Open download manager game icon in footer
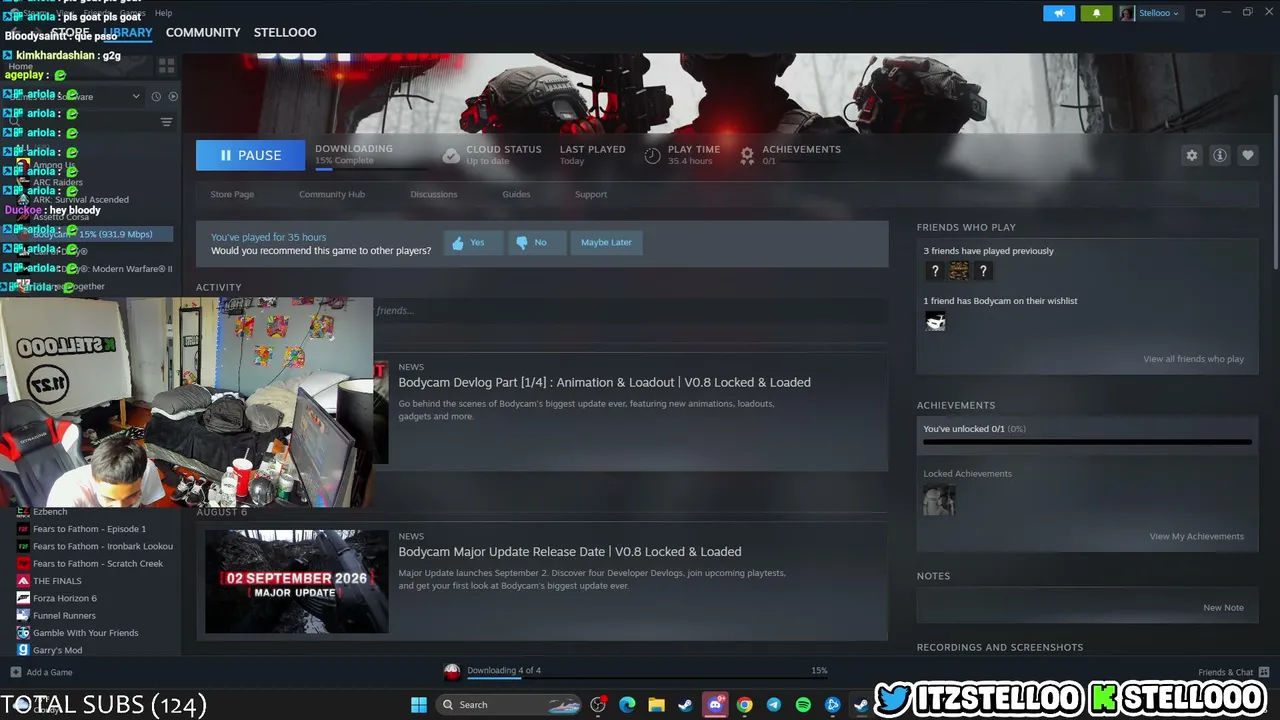Image resolution: width=1280 pixels, height=720 pixels. coord(452,671)
